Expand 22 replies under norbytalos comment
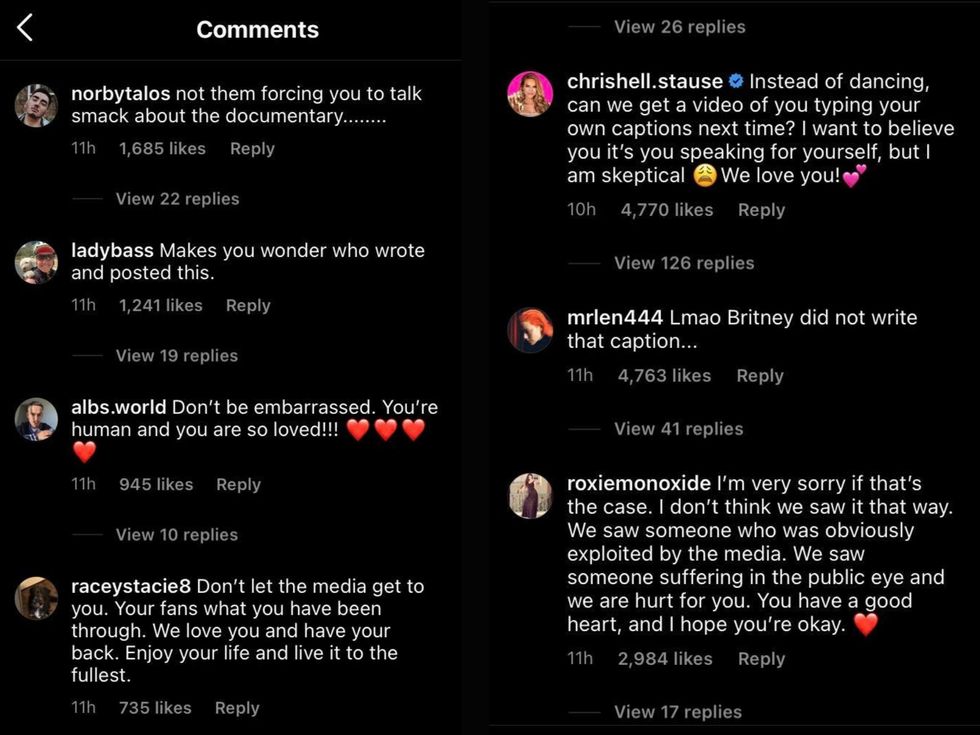The height and width of the screenshot is (735, 980). pyautogui.click(x=177, y=199)
